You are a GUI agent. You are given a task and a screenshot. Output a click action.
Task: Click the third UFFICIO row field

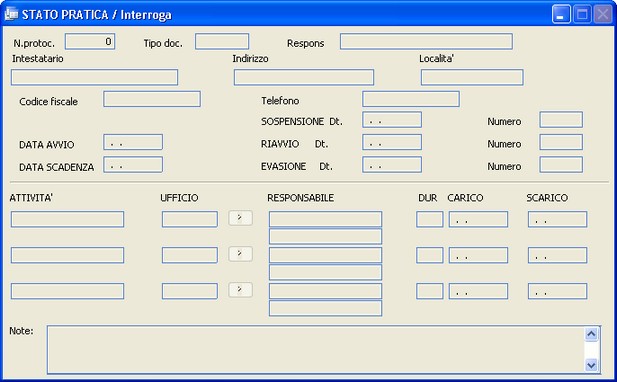point(190,291)
